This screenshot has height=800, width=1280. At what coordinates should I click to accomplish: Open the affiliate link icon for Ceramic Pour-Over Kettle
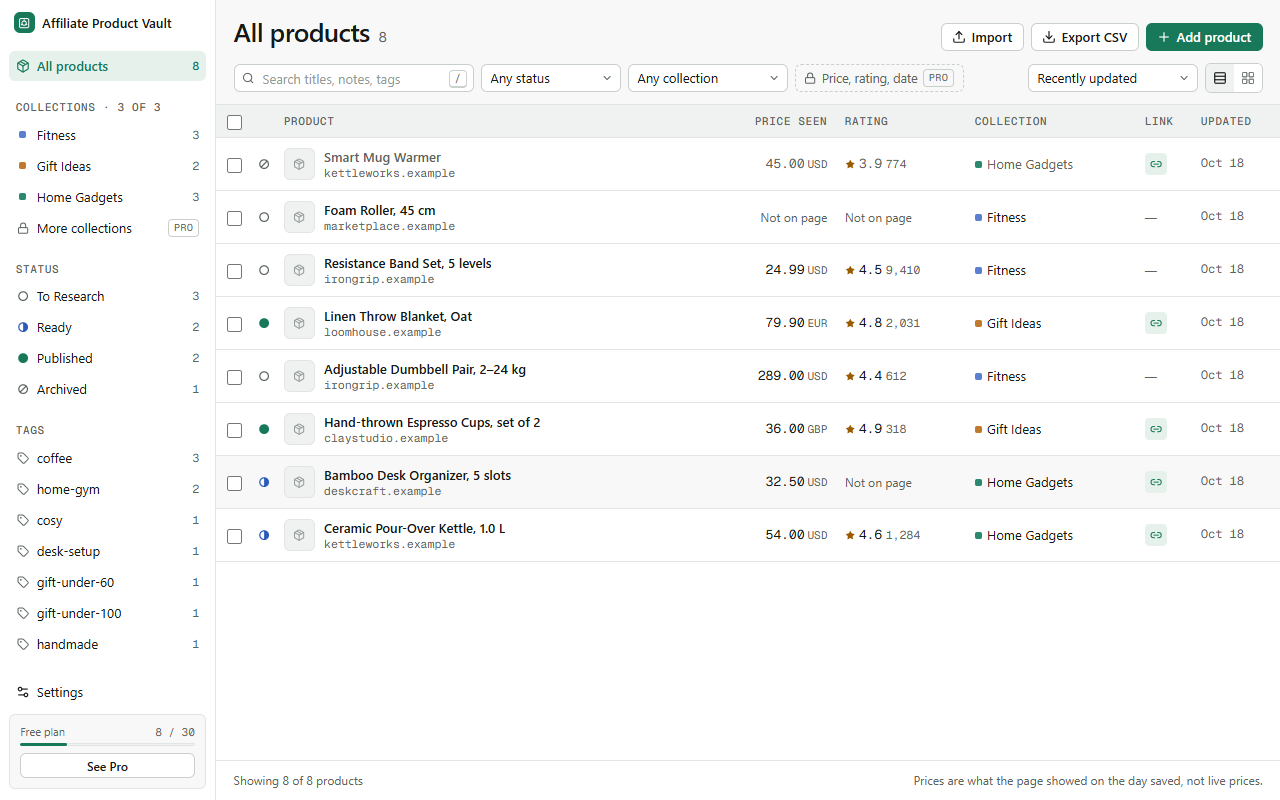click(1156, 535)
